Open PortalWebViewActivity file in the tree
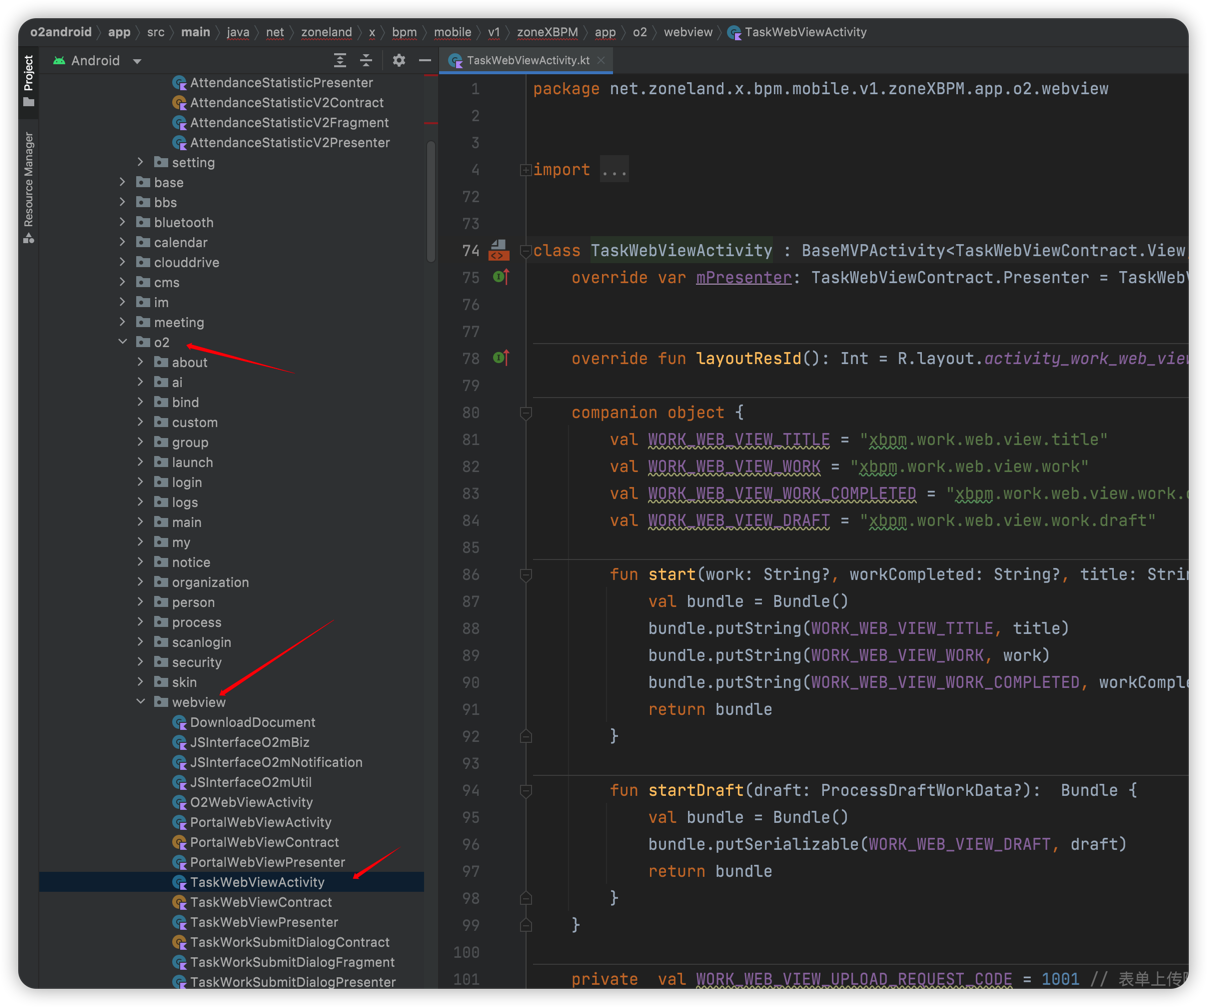This screenshot has width=1207, height=1007. point(260,822)
